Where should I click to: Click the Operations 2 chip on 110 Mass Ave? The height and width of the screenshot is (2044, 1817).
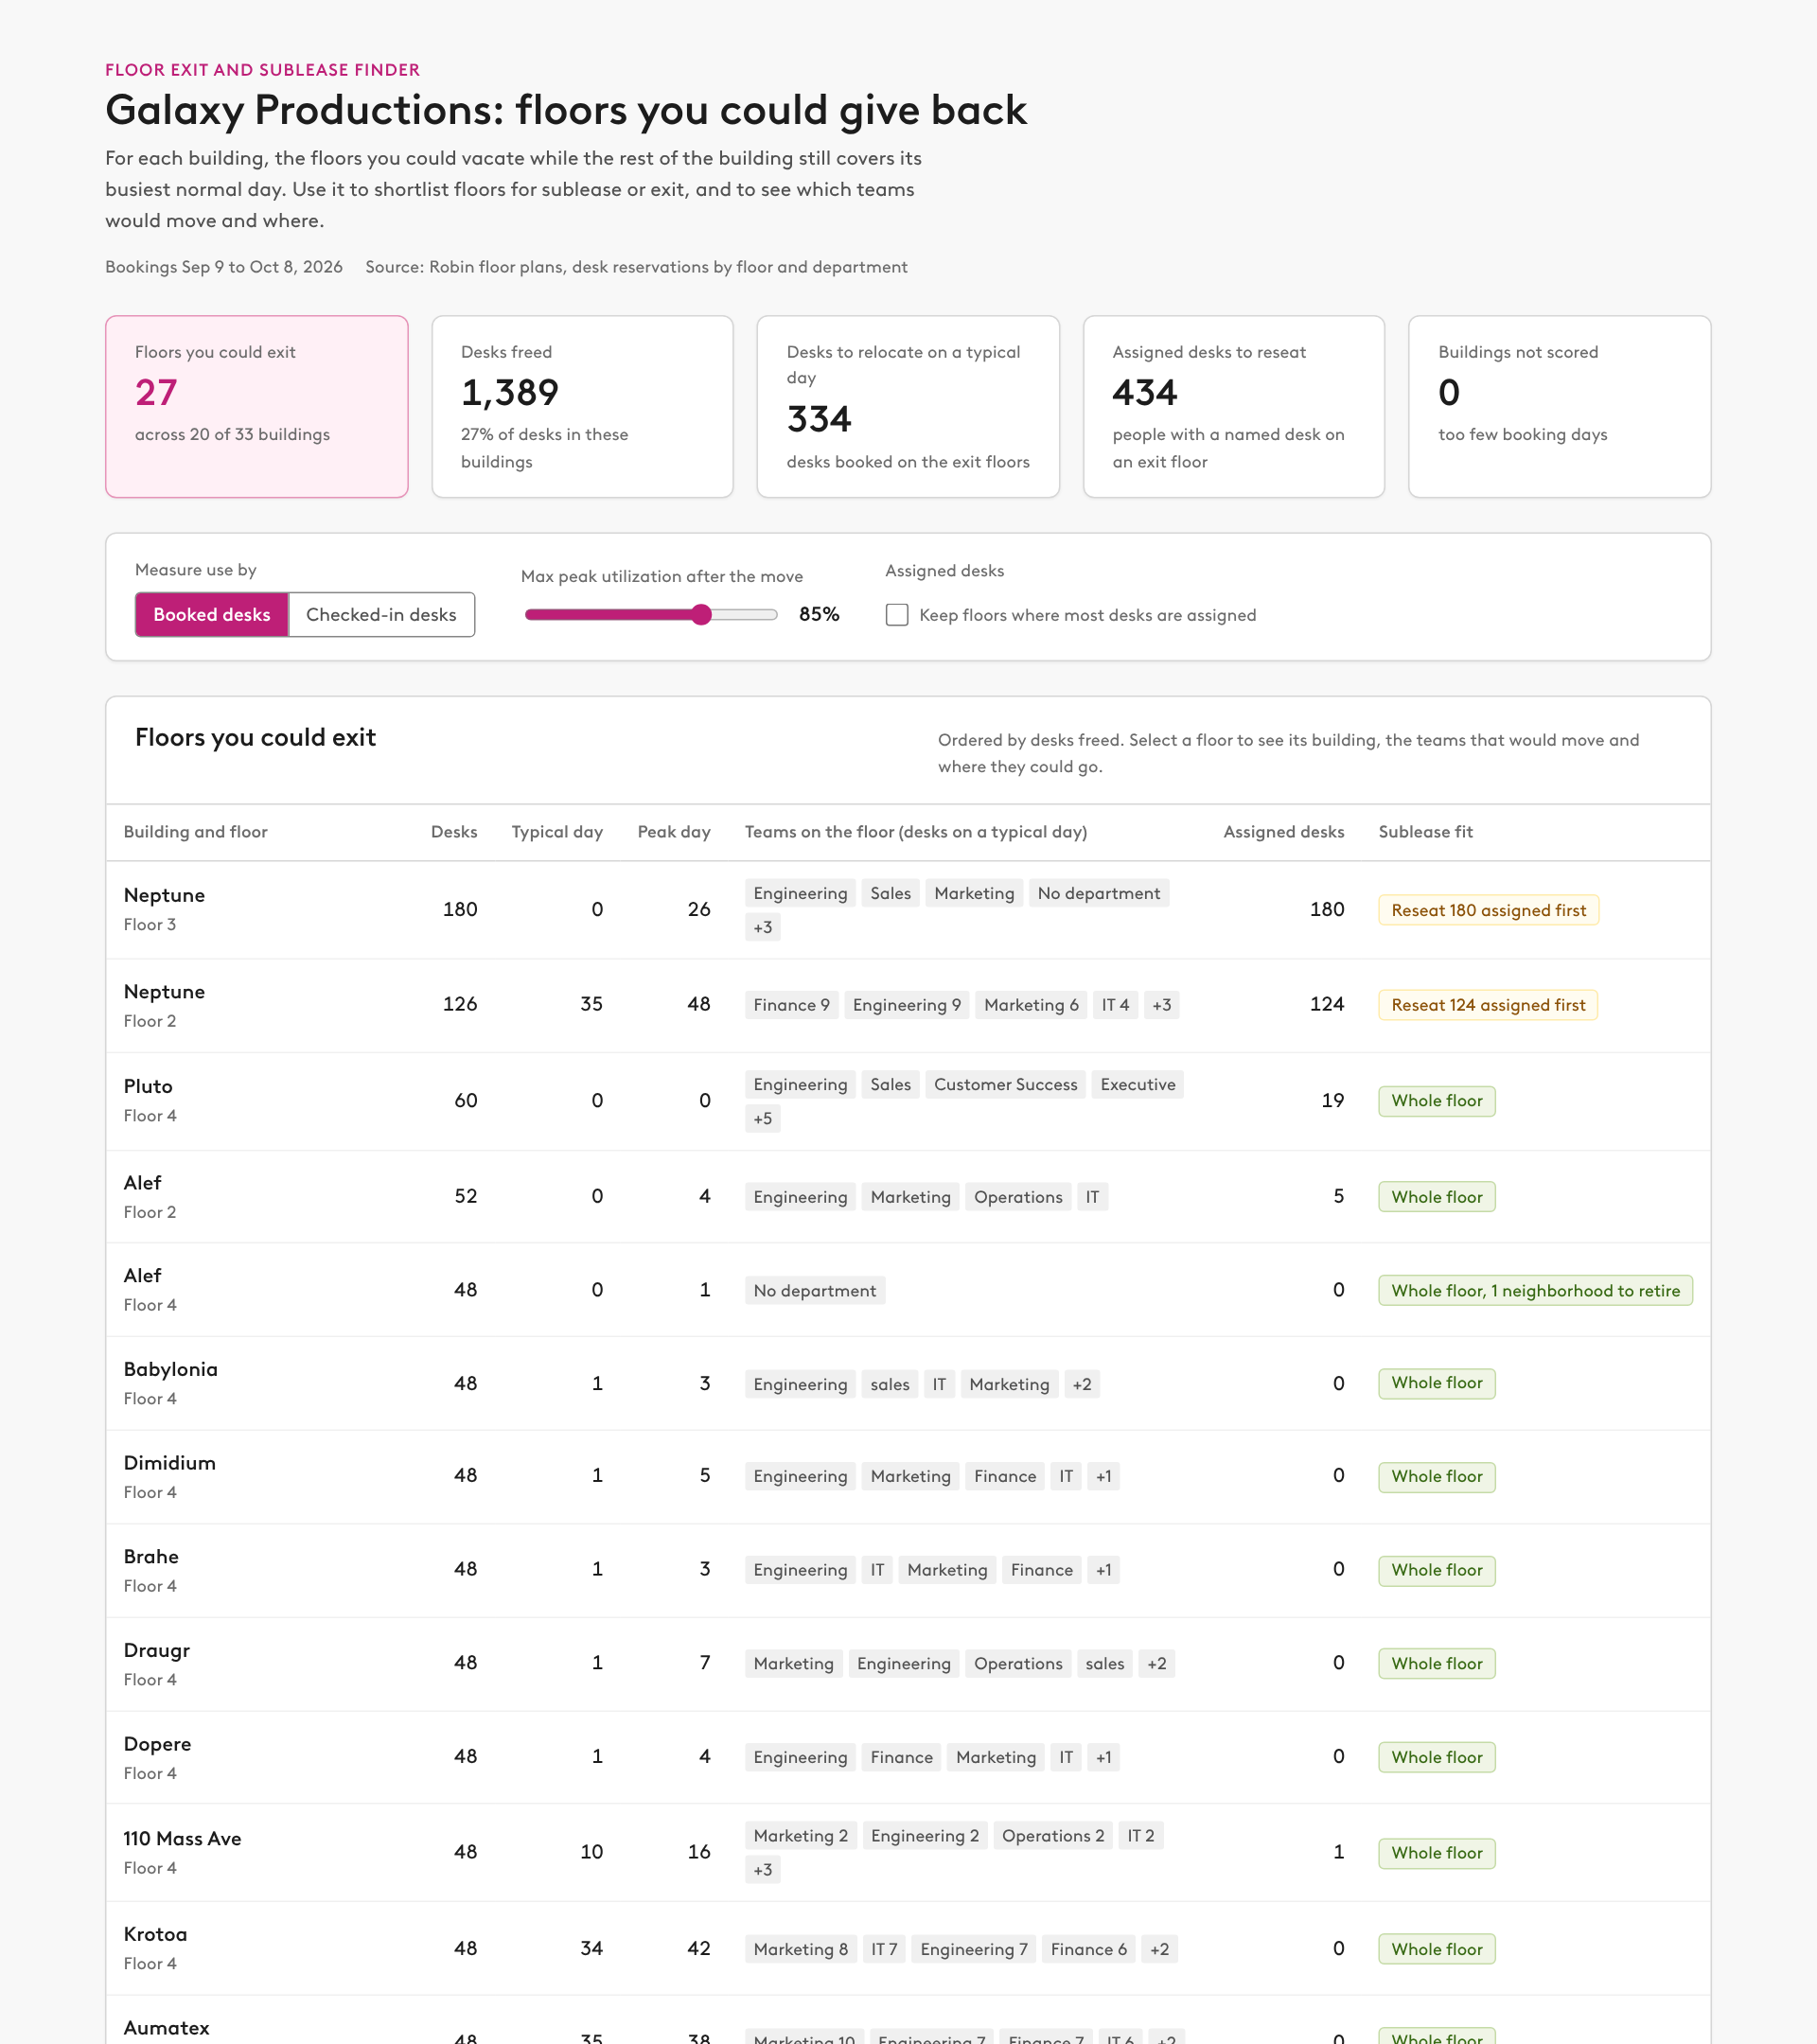coord(1053,1835)
